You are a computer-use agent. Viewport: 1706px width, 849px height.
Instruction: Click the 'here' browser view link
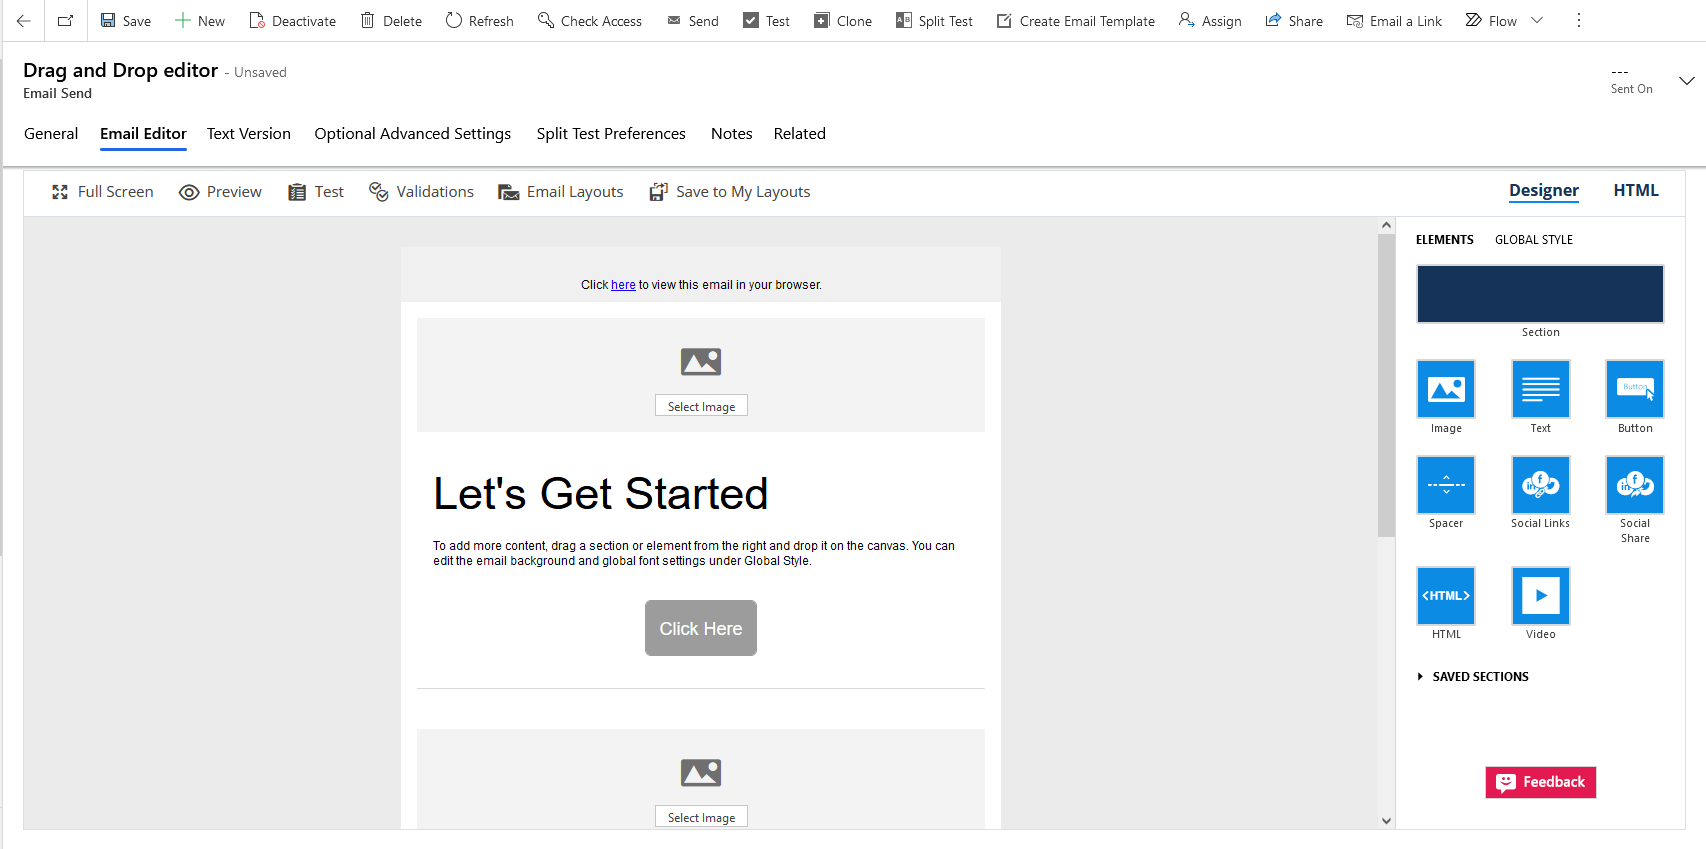click(x=623, y=285)
